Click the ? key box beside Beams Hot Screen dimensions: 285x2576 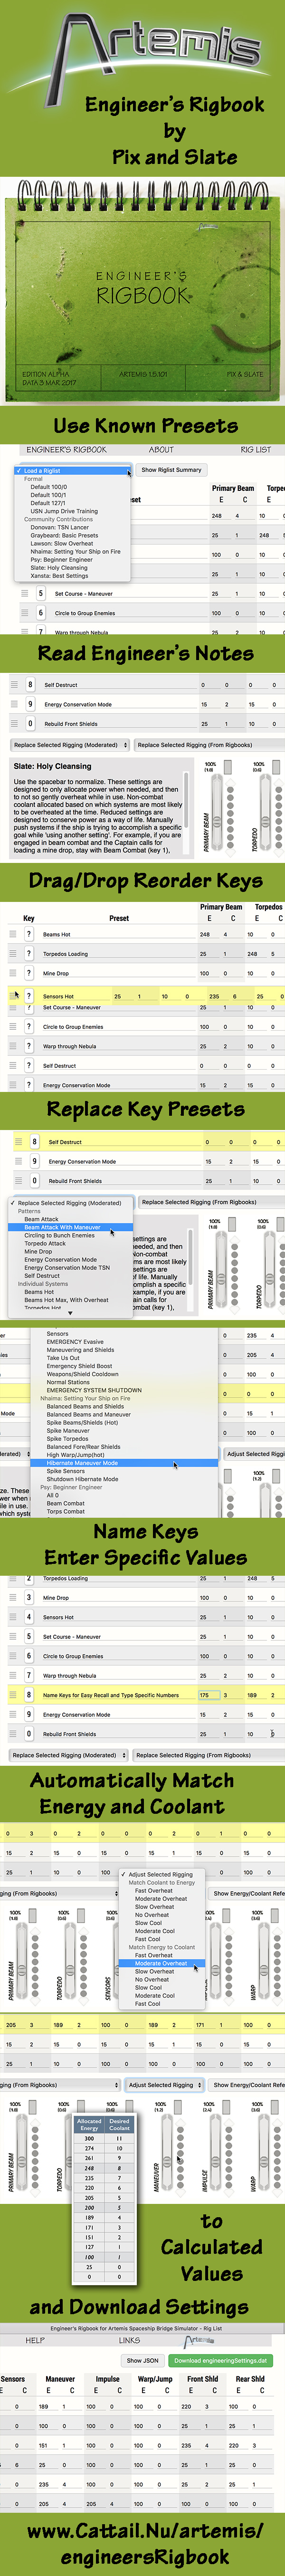click(x=29, y=934)
